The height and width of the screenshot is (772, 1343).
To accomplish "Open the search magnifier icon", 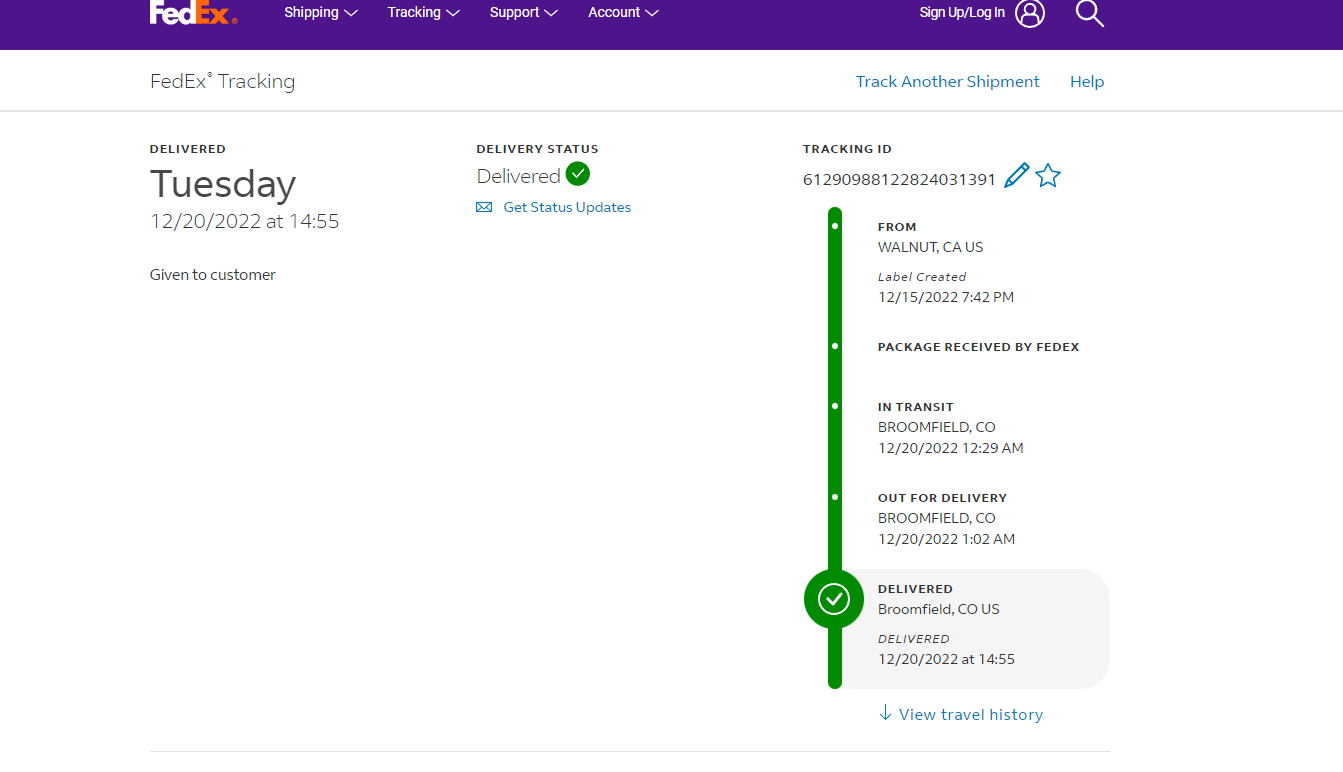I will [x=1089, y=13].
